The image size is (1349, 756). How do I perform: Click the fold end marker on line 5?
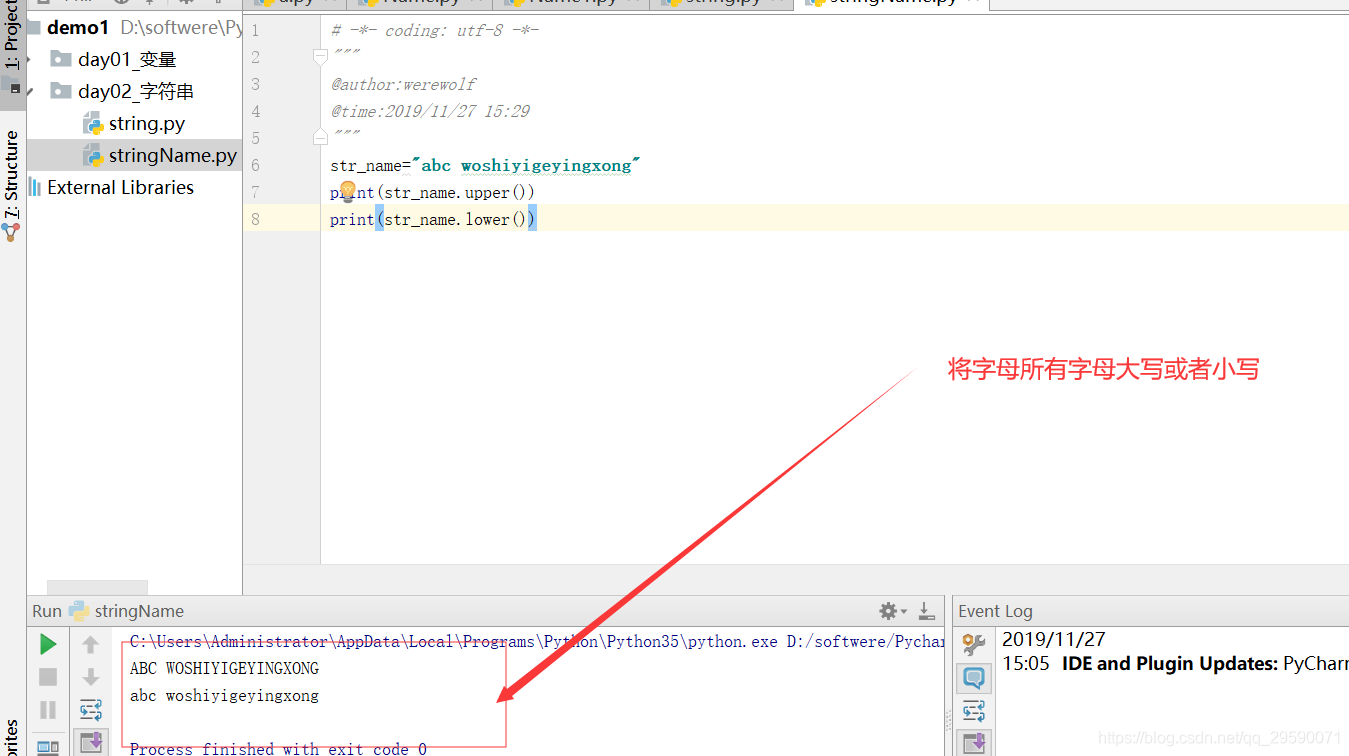(320, 137)
